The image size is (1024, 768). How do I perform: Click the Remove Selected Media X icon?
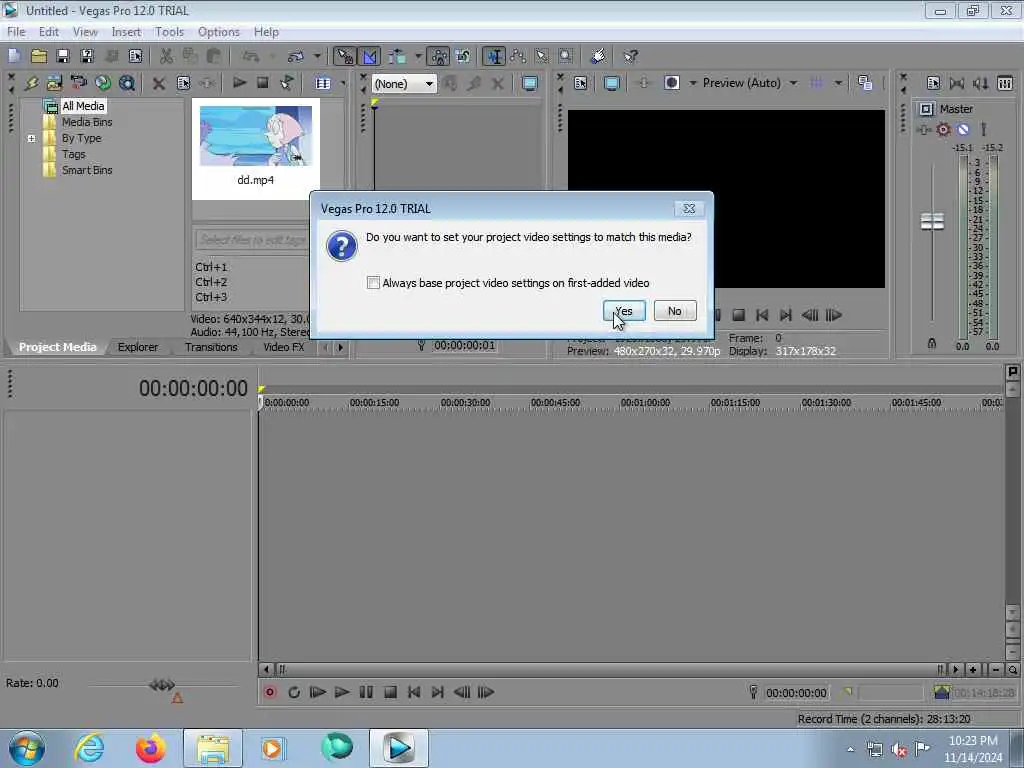click(159, 83)
